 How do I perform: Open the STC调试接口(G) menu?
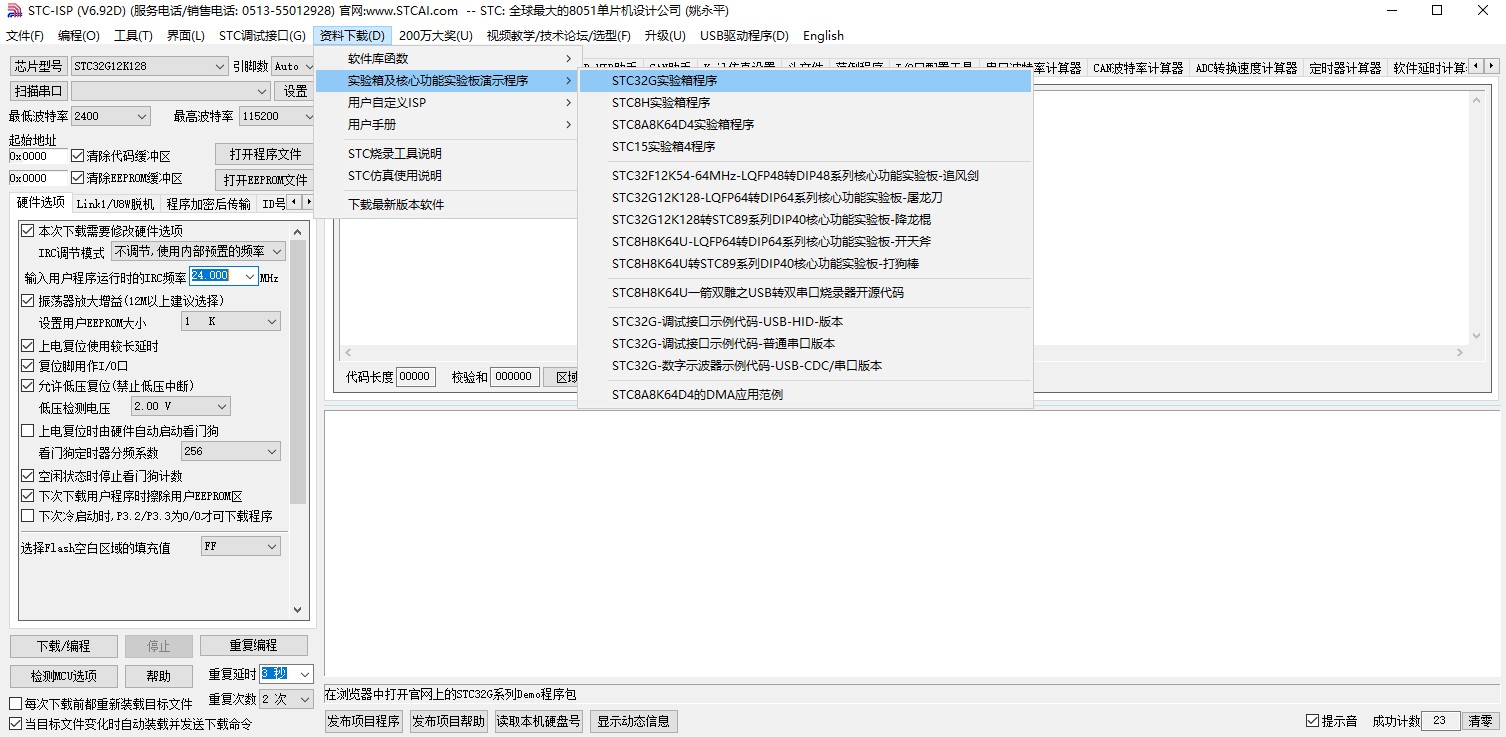click(262, 36)
